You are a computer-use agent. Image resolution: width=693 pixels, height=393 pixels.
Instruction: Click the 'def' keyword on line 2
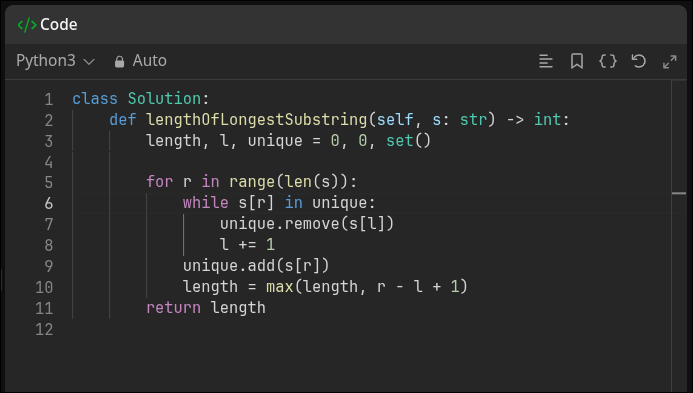[x=123, y=120]
